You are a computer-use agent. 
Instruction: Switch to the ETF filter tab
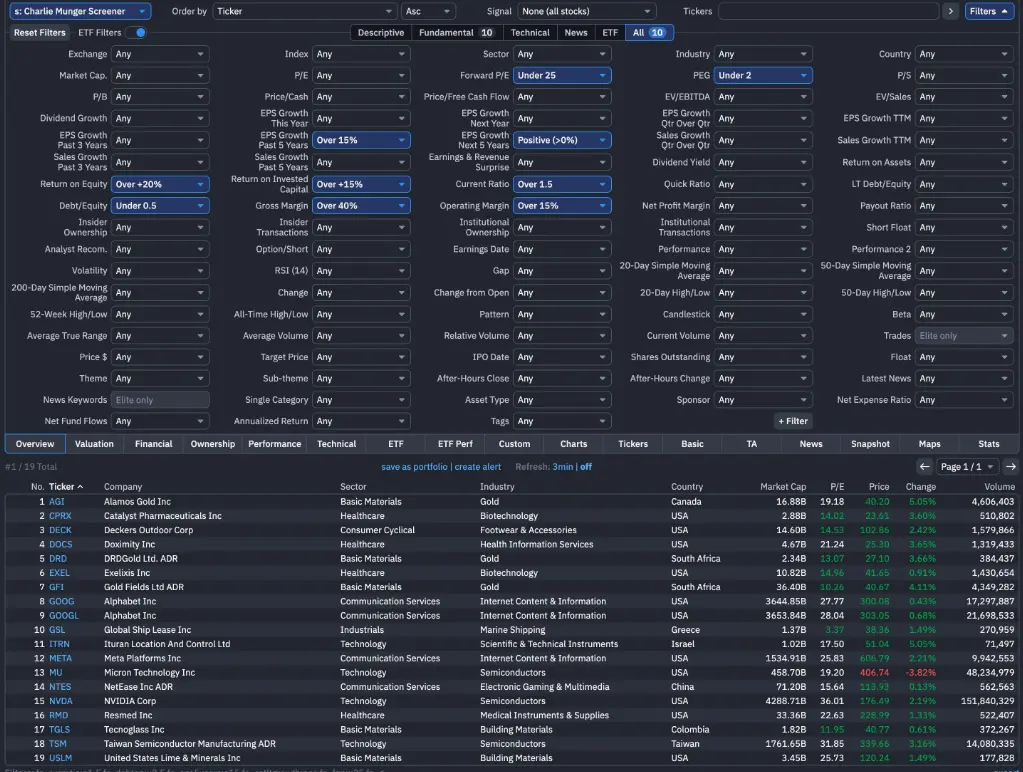tap(610, 33)
